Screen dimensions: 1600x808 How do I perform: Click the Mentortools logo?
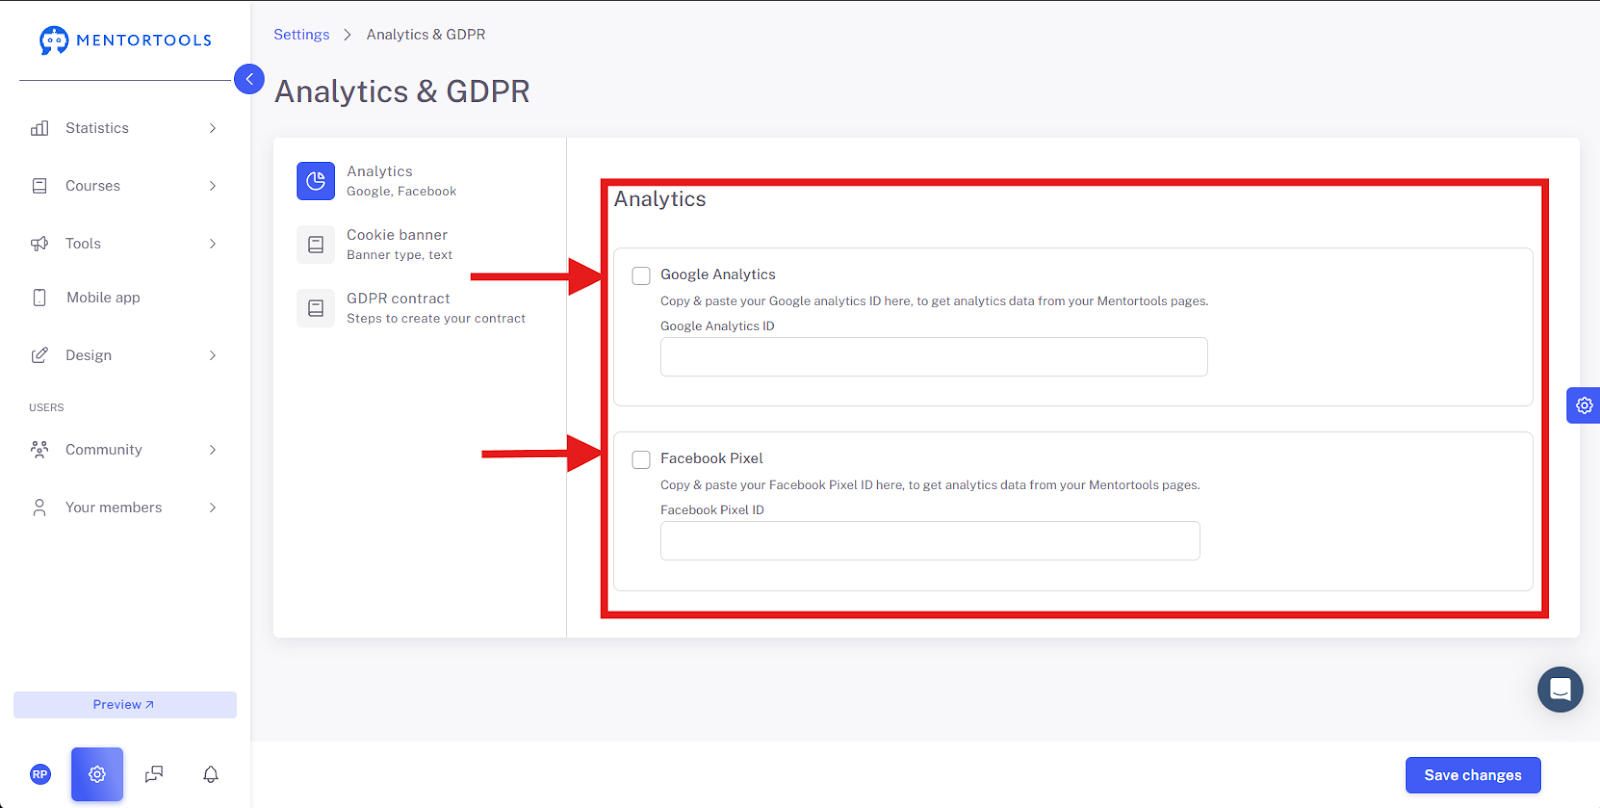(125, 40)
